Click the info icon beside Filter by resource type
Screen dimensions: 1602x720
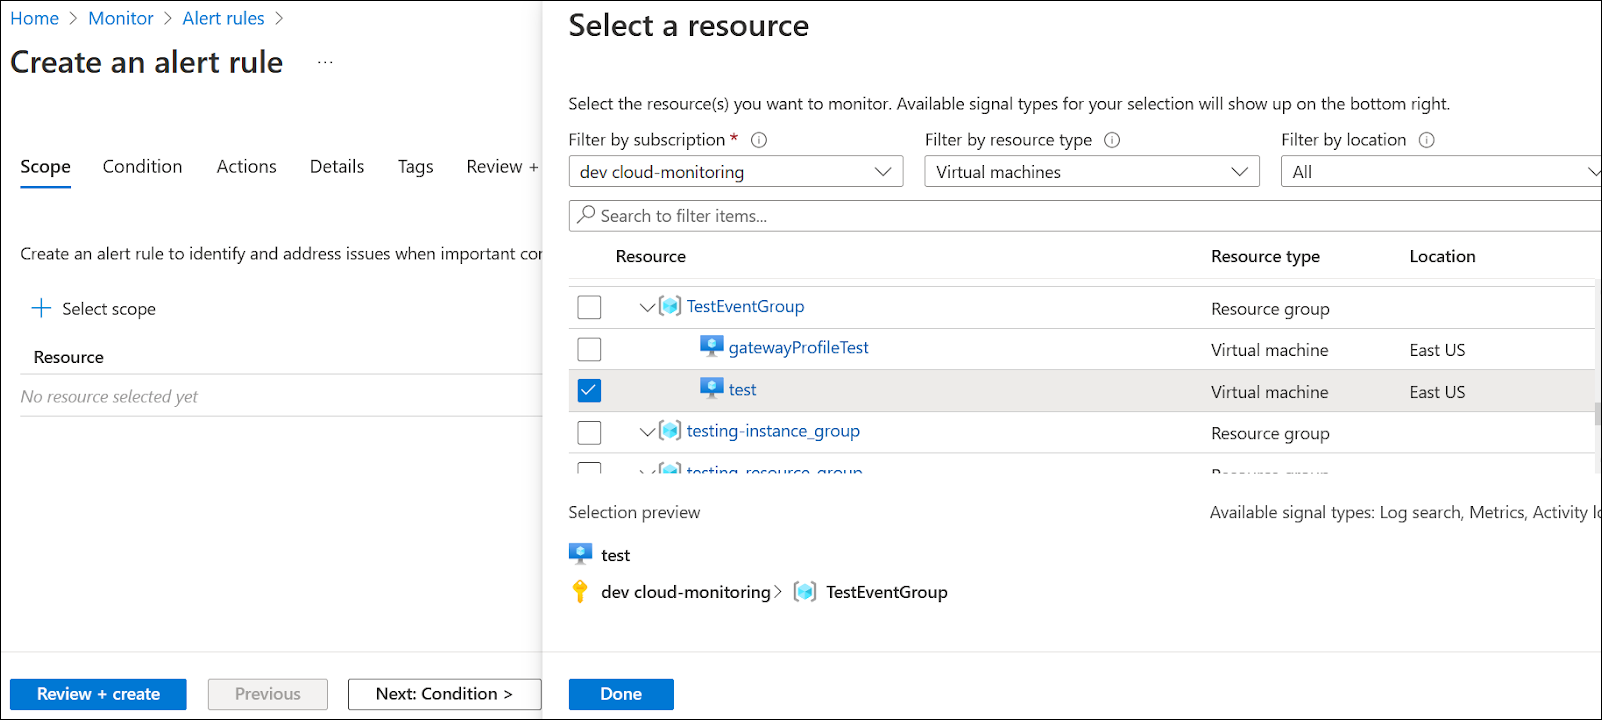(x=1112, y=140)
